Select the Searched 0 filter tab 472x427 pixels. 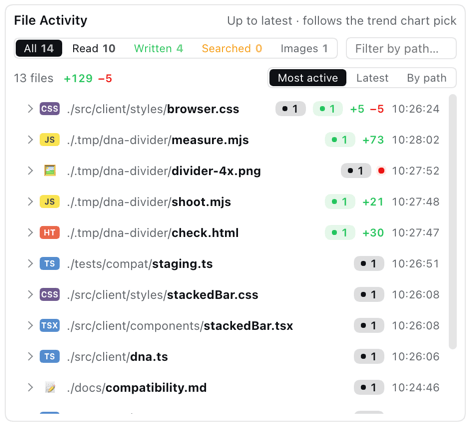tap(232, 48)
